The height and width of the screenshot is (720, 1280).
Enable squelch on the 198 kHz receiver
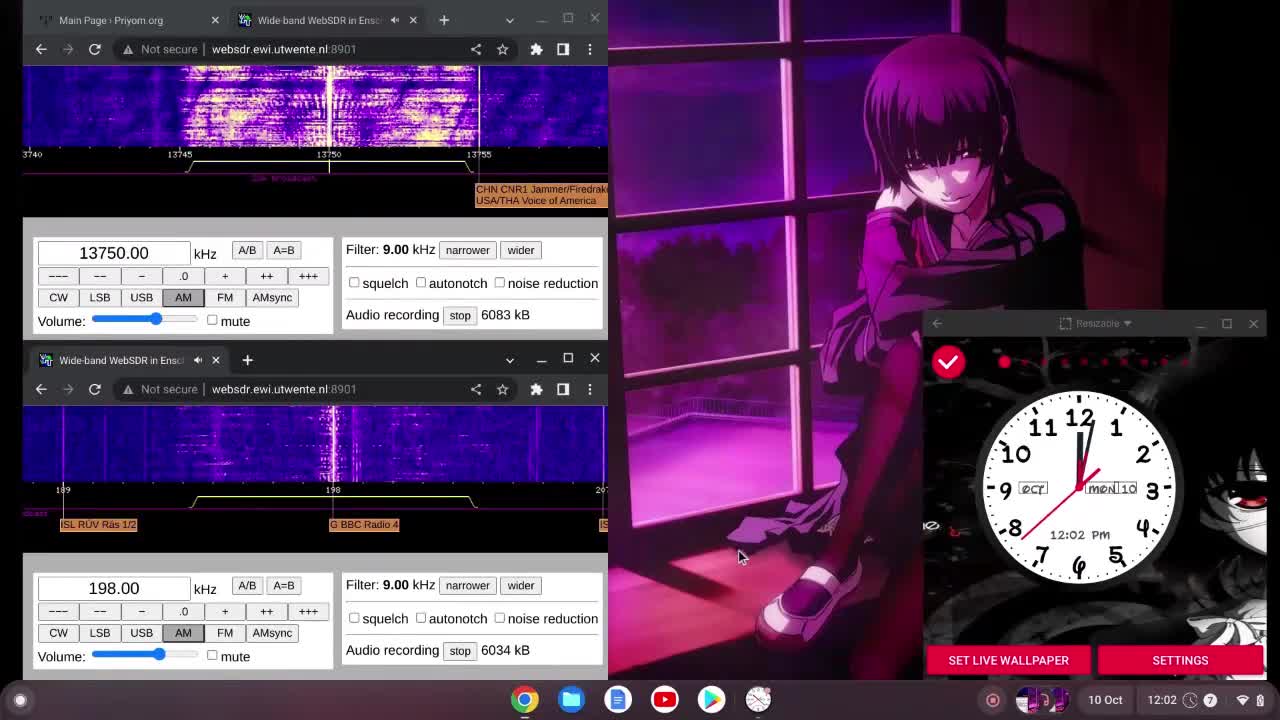coord(354,618)
